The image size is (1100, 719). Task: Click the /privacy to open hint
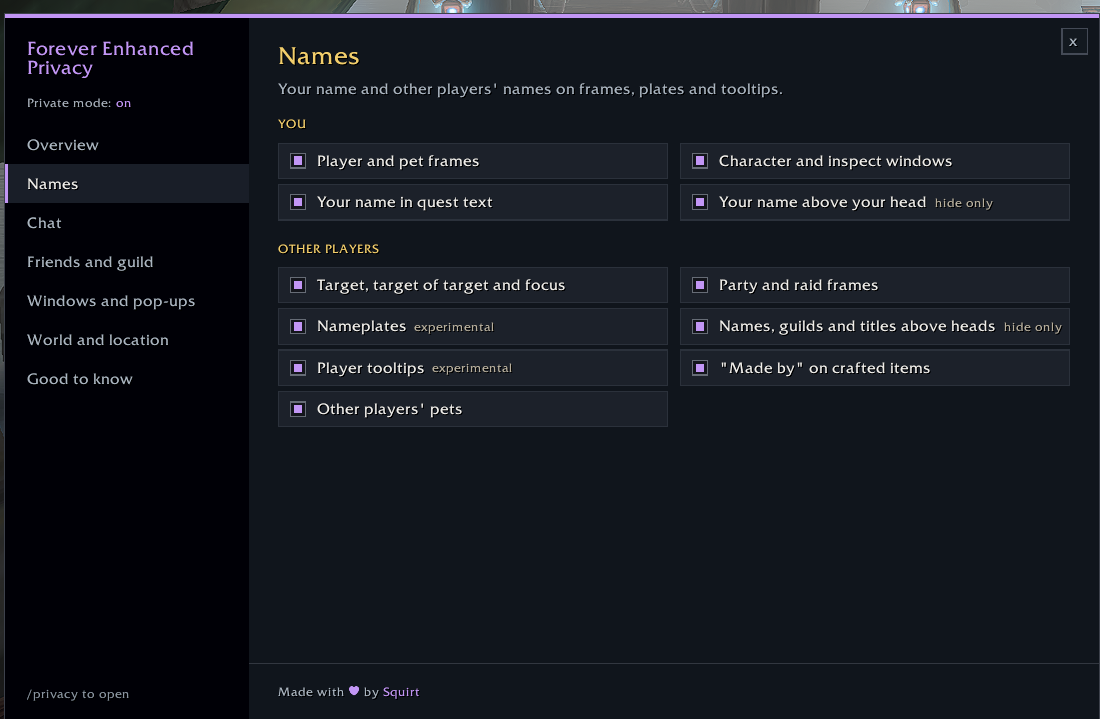point(78,694)
